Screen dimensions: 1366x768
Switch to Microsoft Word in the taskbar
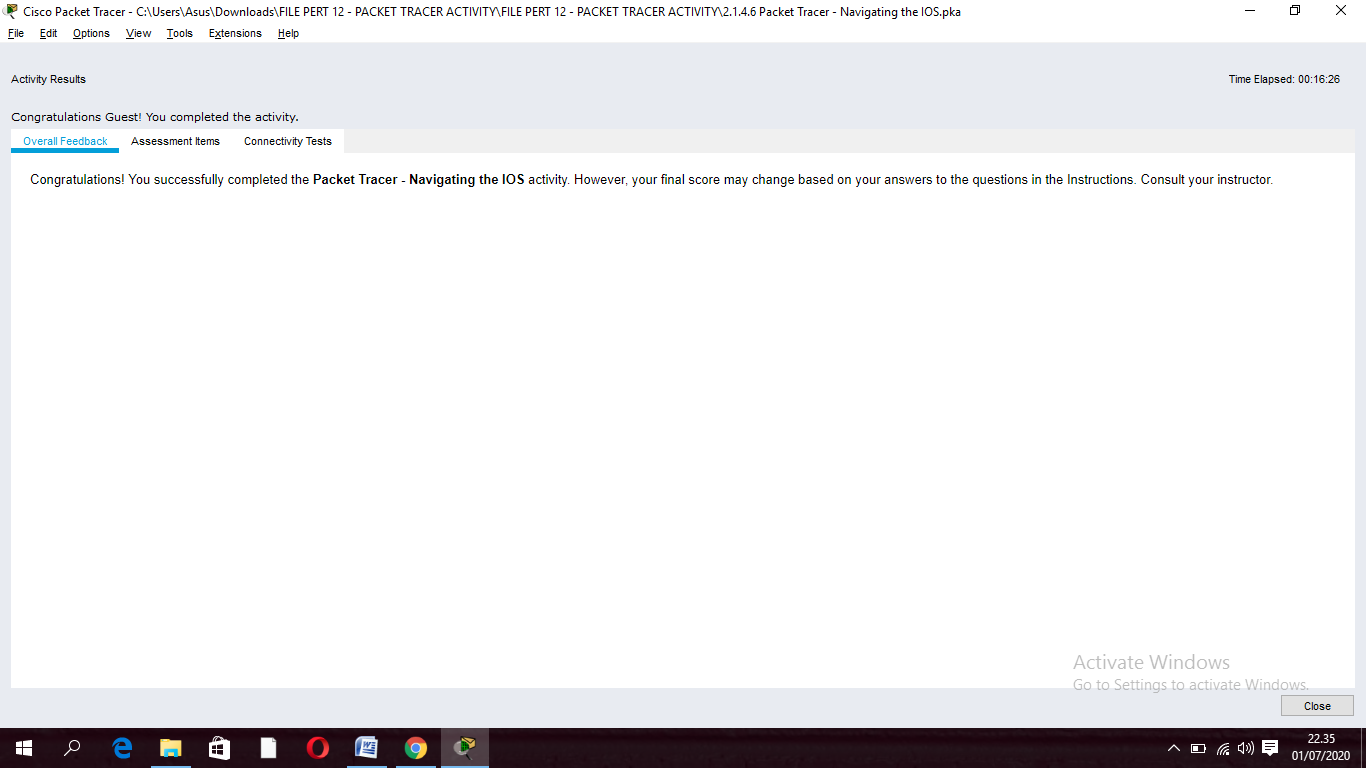367,748
